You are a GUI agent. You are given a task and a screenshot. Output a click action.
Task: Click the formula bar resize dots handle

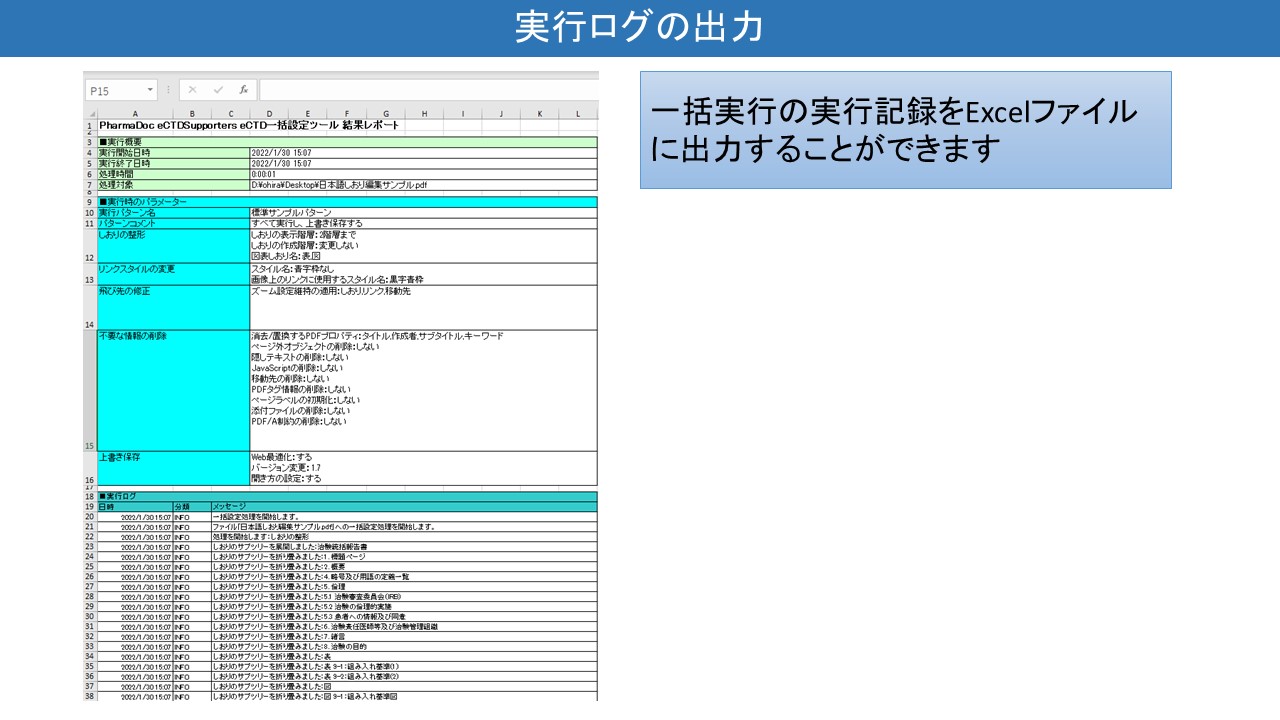click(168, 90)
